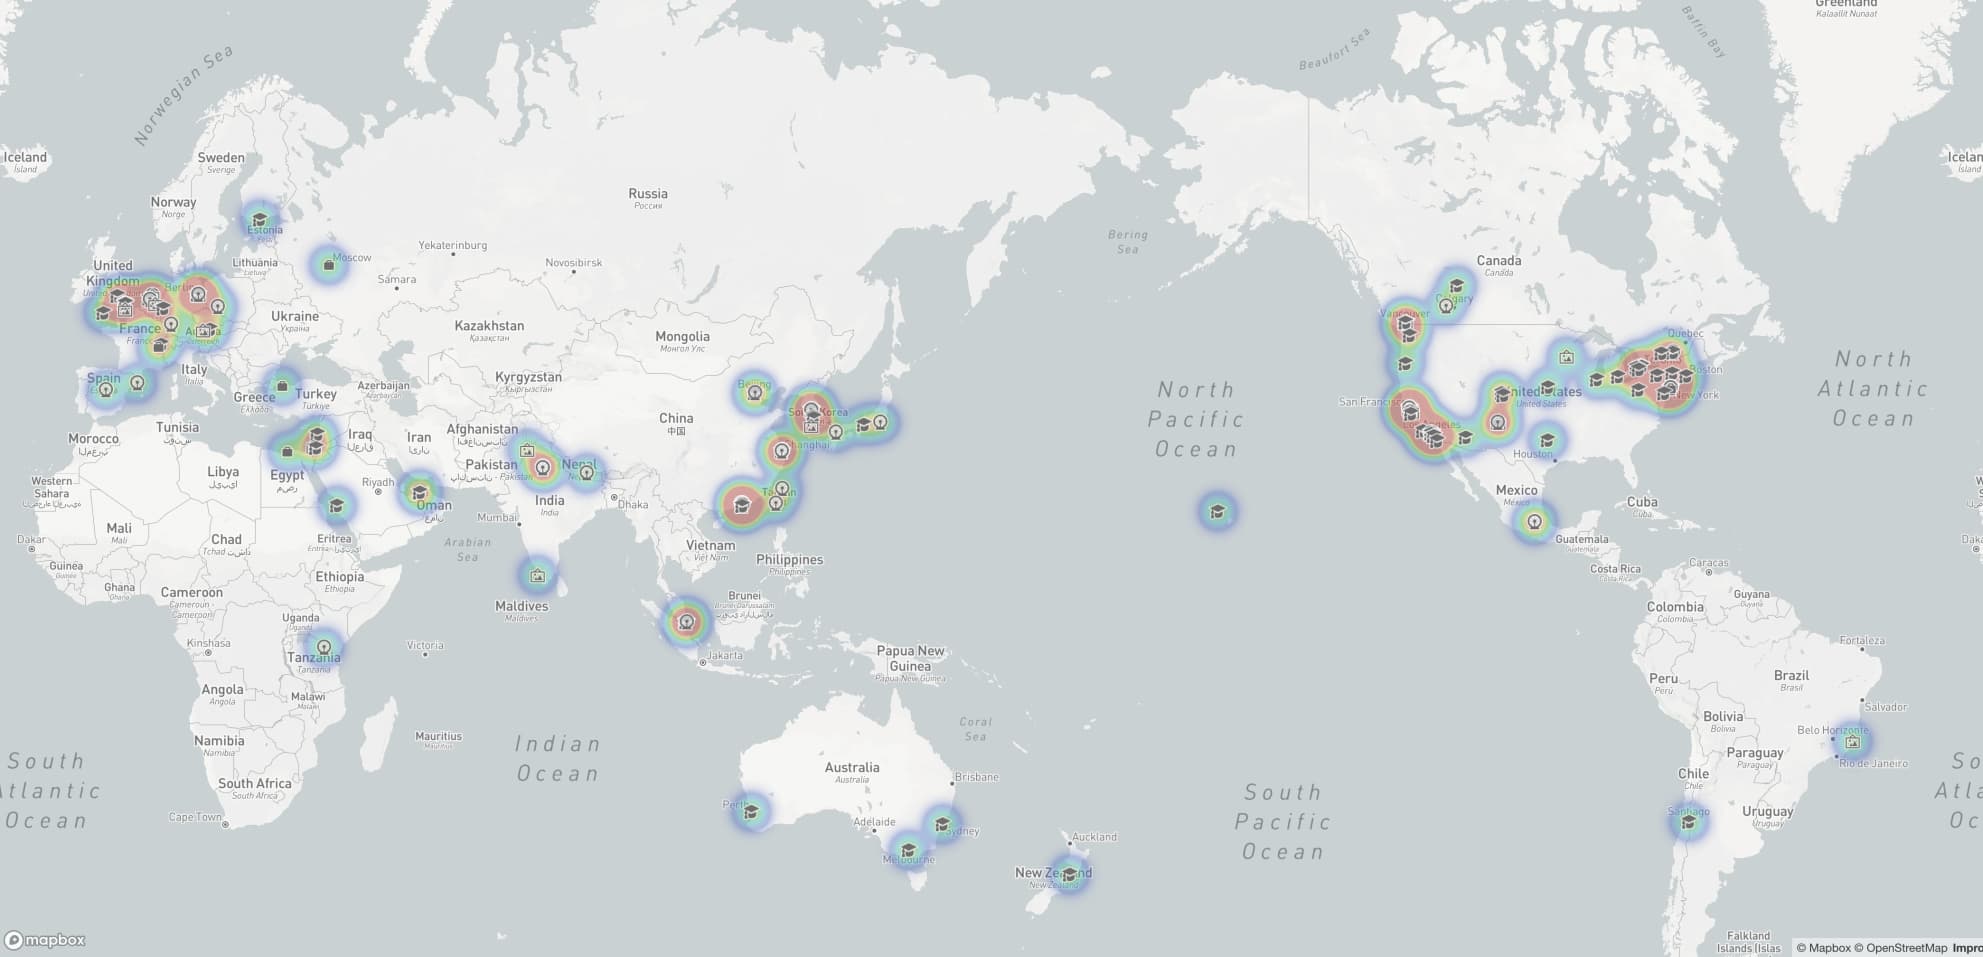This screenshot has height=957, width=1983.
Task: Open the picture marker in southern India
Action: coord(538,575)
